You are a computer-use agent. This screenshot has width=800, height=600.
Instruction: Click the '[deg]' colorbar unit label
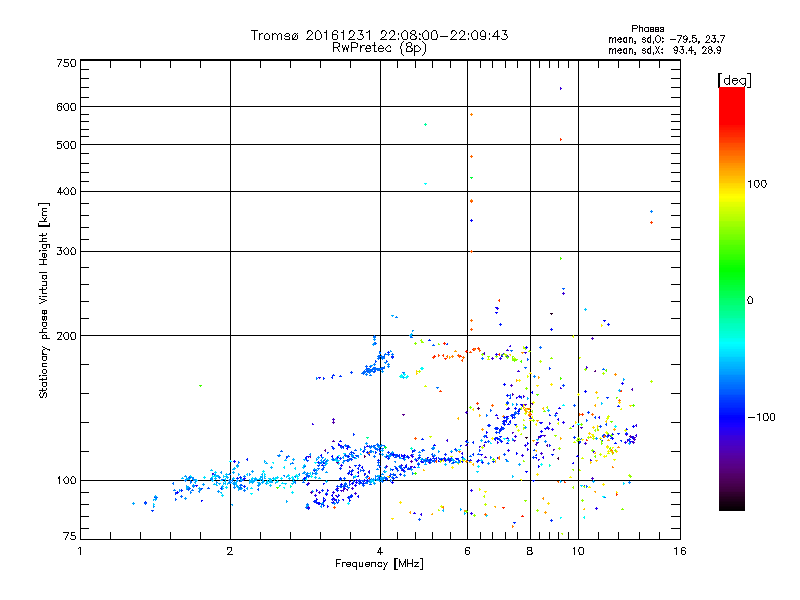[734, 80]
